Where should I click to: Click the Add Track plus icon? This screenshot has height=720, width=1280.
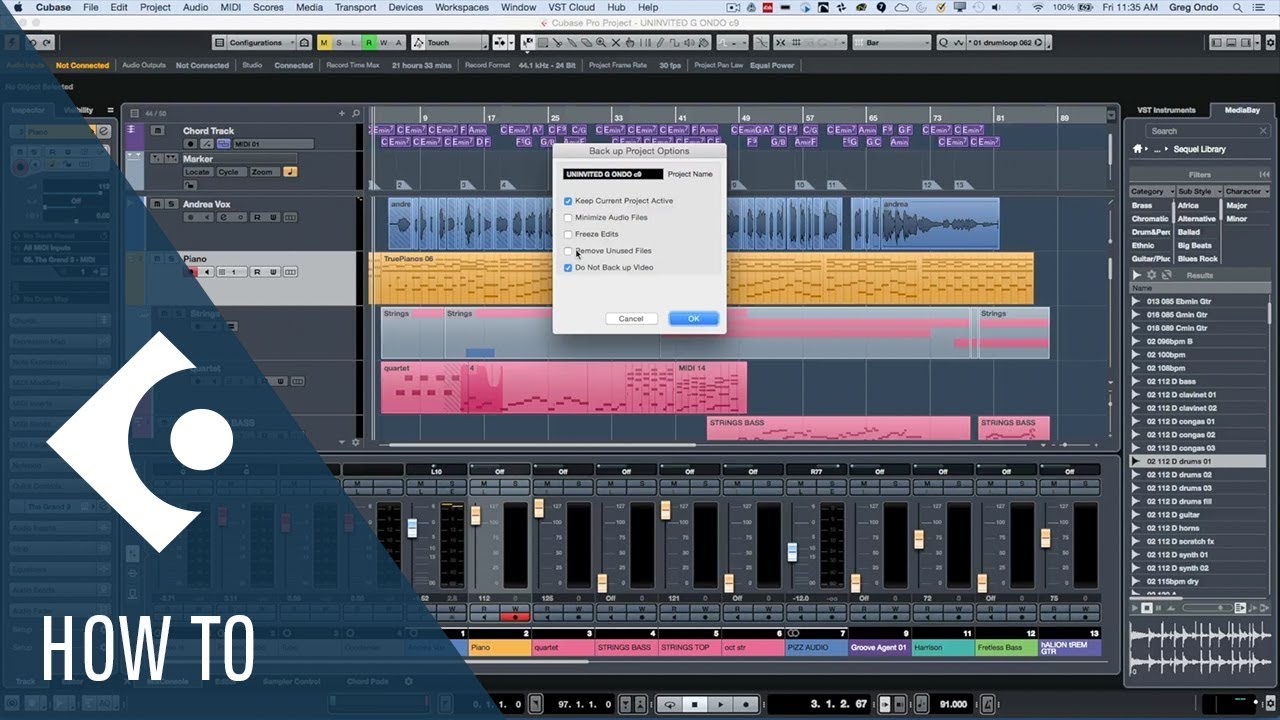click(341, 113)
